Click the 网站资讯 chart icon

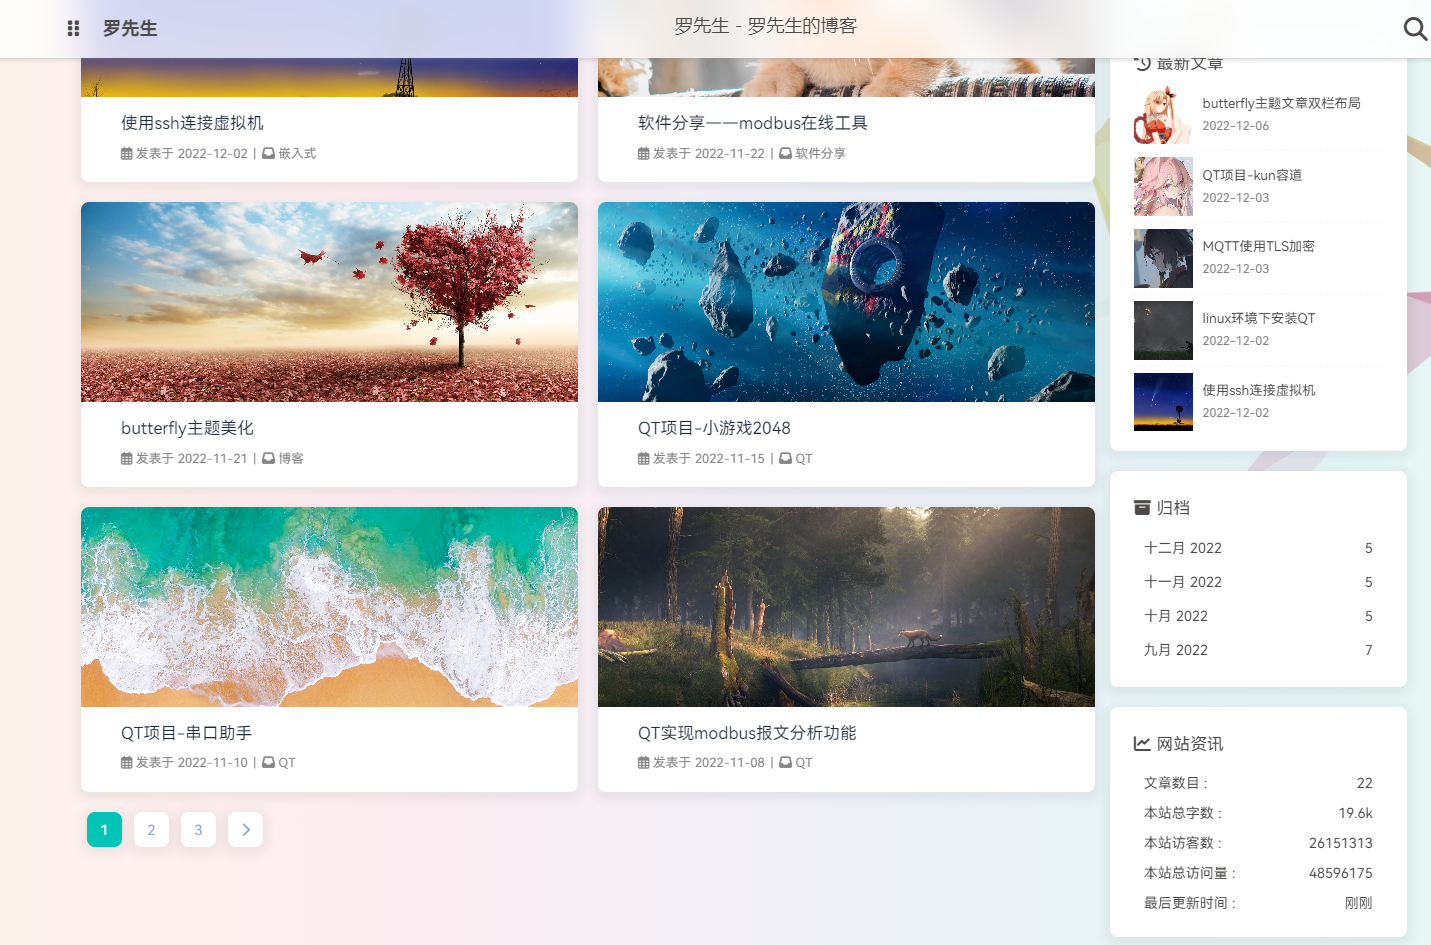pos(1142,743)
